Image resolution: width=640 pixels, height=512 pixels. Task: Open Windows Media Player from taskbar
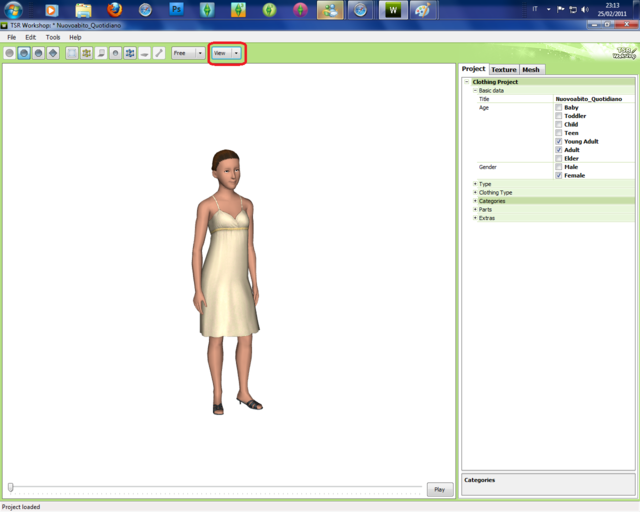pyautogui.click(x=52, y=10)
